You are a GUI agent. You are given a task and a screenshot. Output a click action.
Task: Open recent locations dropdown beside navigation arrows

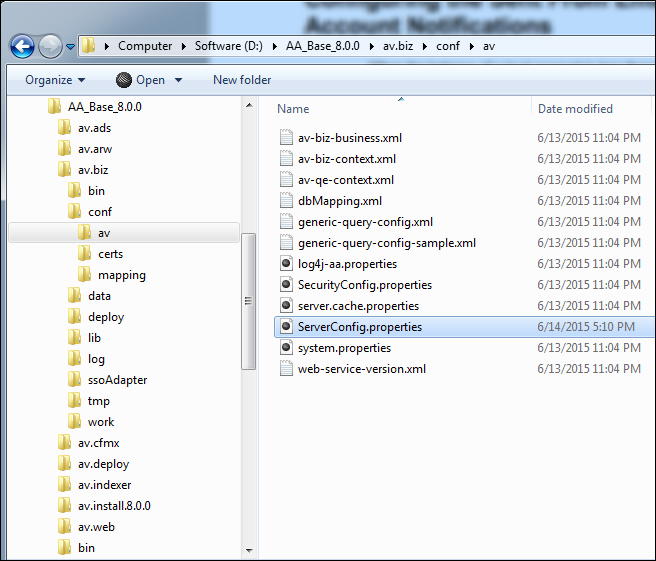(70, 46)
